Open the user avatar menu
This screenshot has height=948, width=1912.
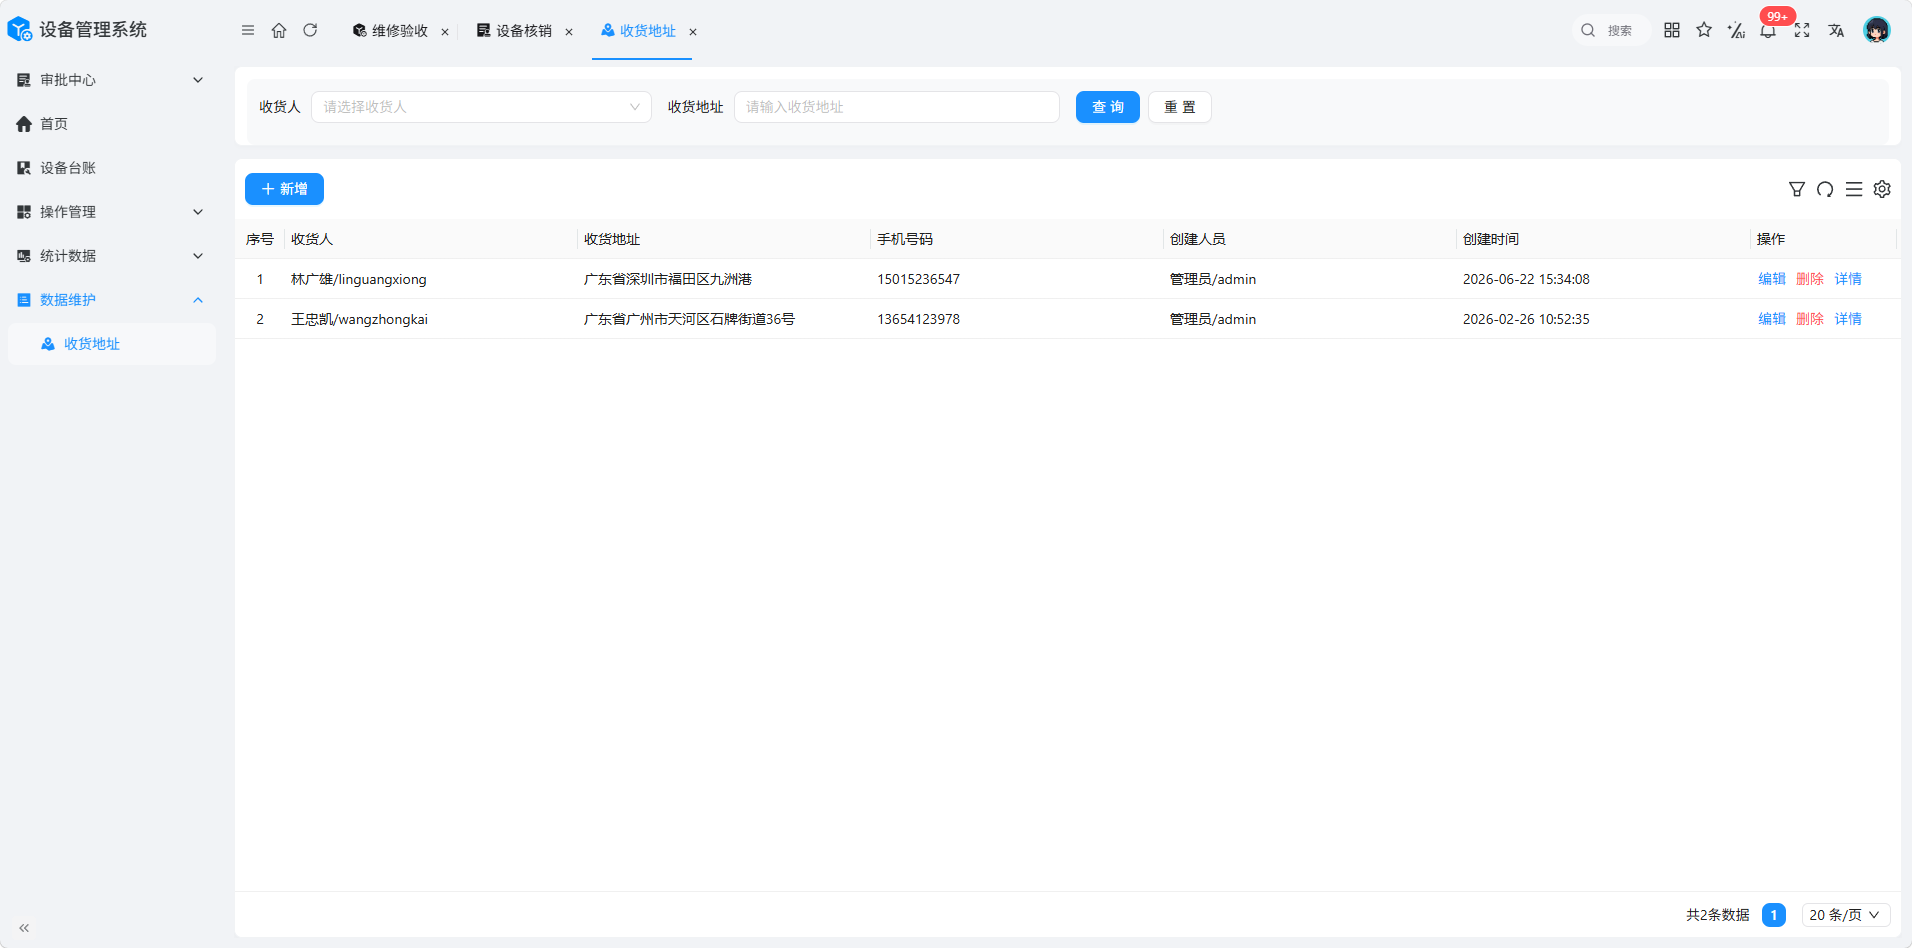(1877, 30)
